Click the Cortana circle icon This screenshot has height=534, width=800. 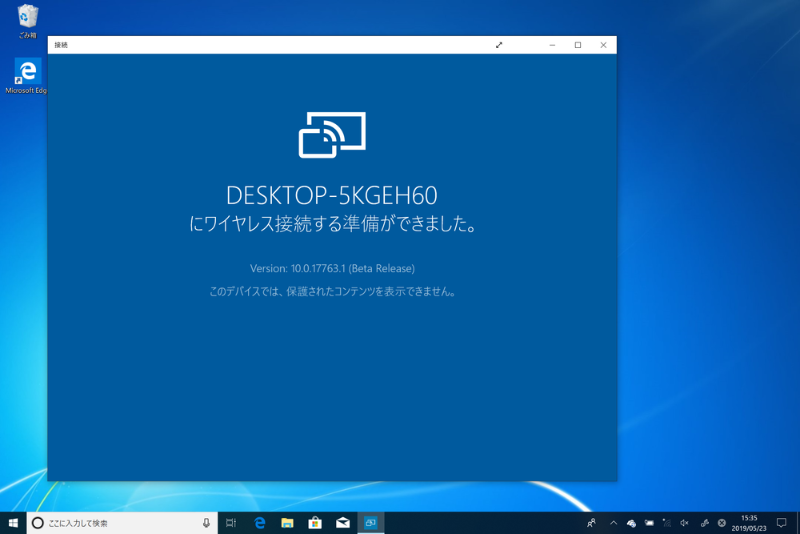tap(38, 523)
